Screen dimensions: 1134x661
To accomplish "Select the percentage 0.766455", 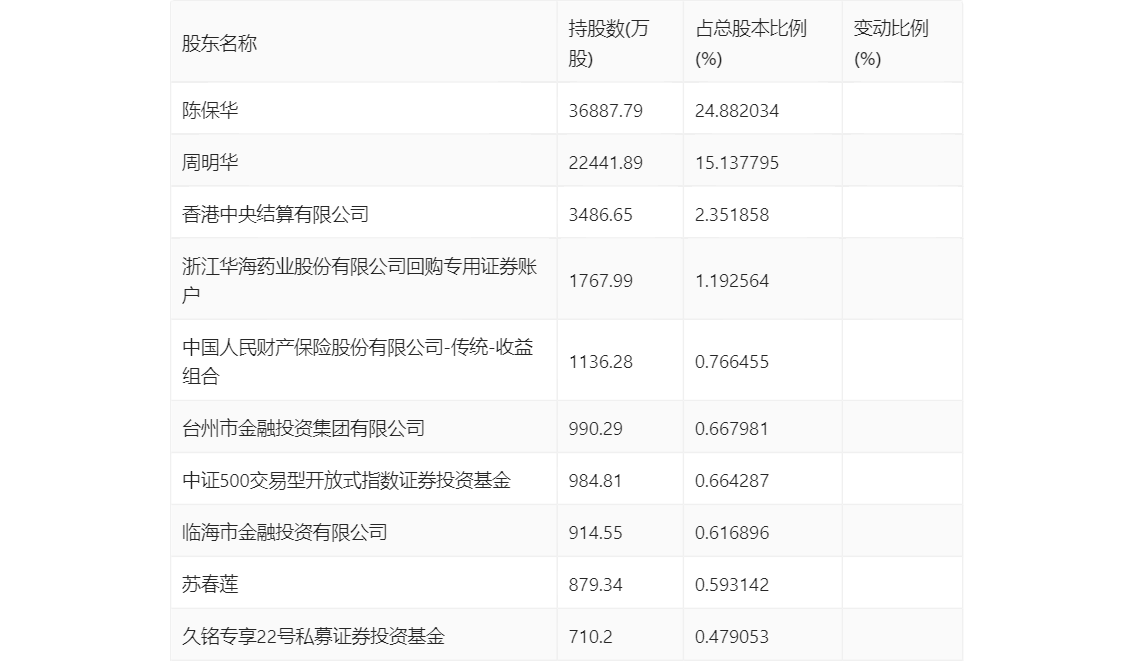I will click(x=732, y=362).
